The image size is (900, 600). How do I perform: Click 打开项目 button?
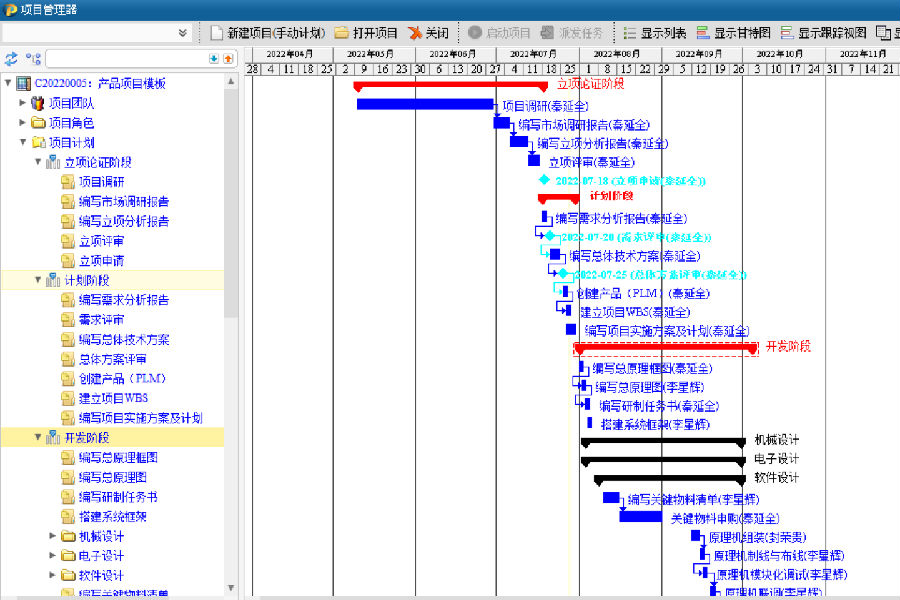coord(366,33)
